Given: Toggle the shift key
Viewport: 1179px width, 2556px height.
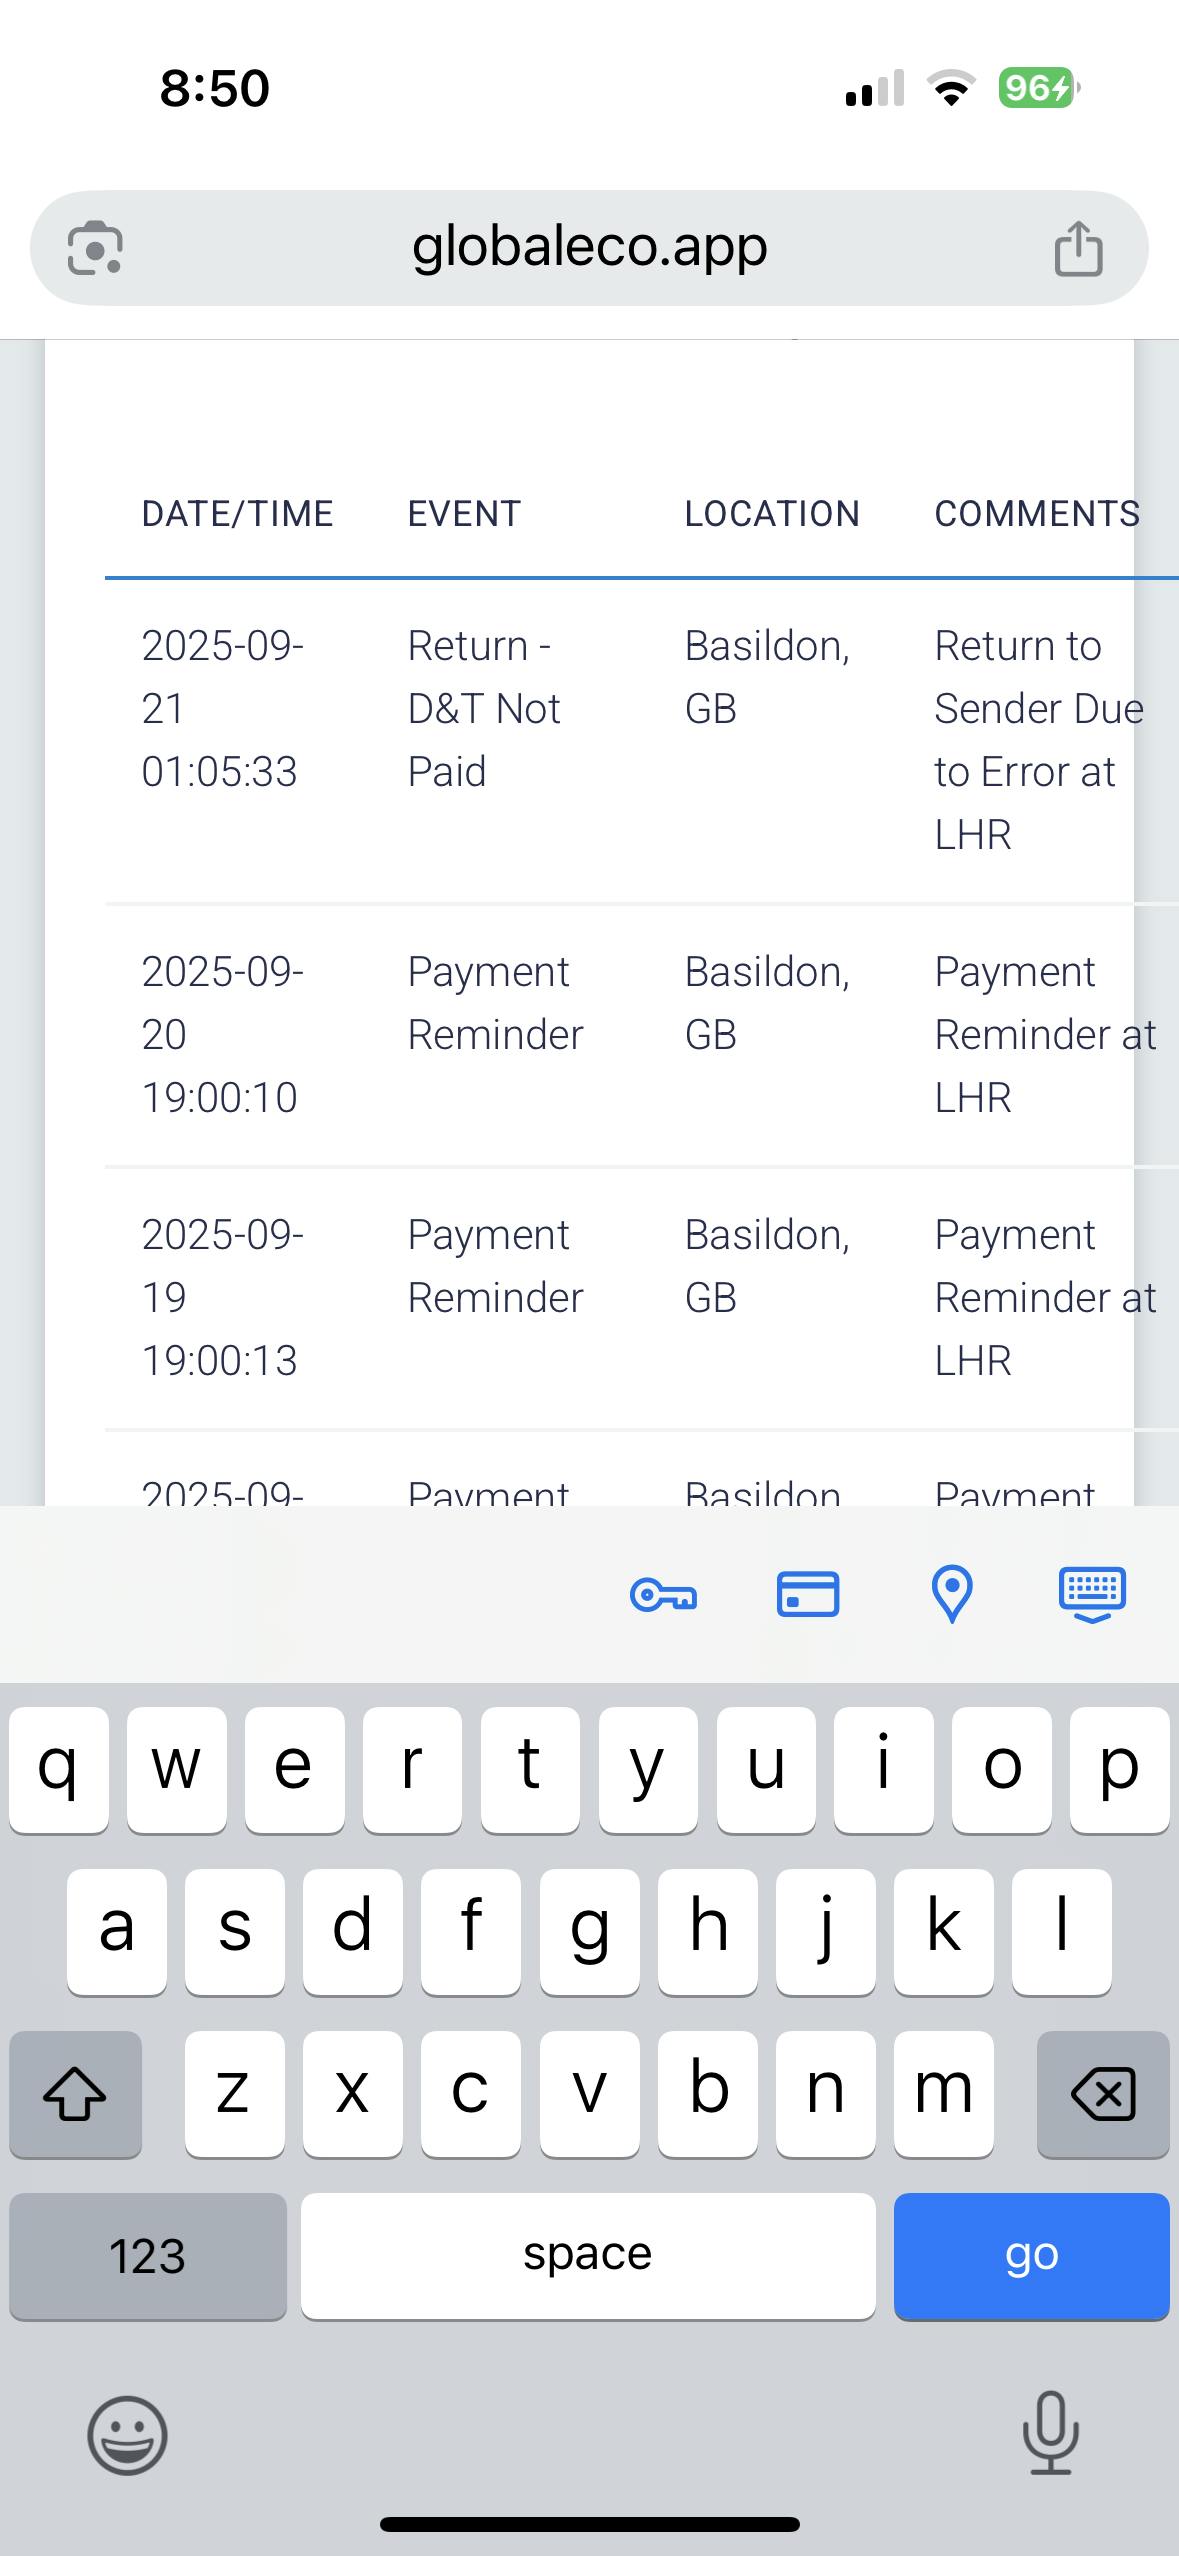Looking at the screenshot, I should tap(75, 2093).
